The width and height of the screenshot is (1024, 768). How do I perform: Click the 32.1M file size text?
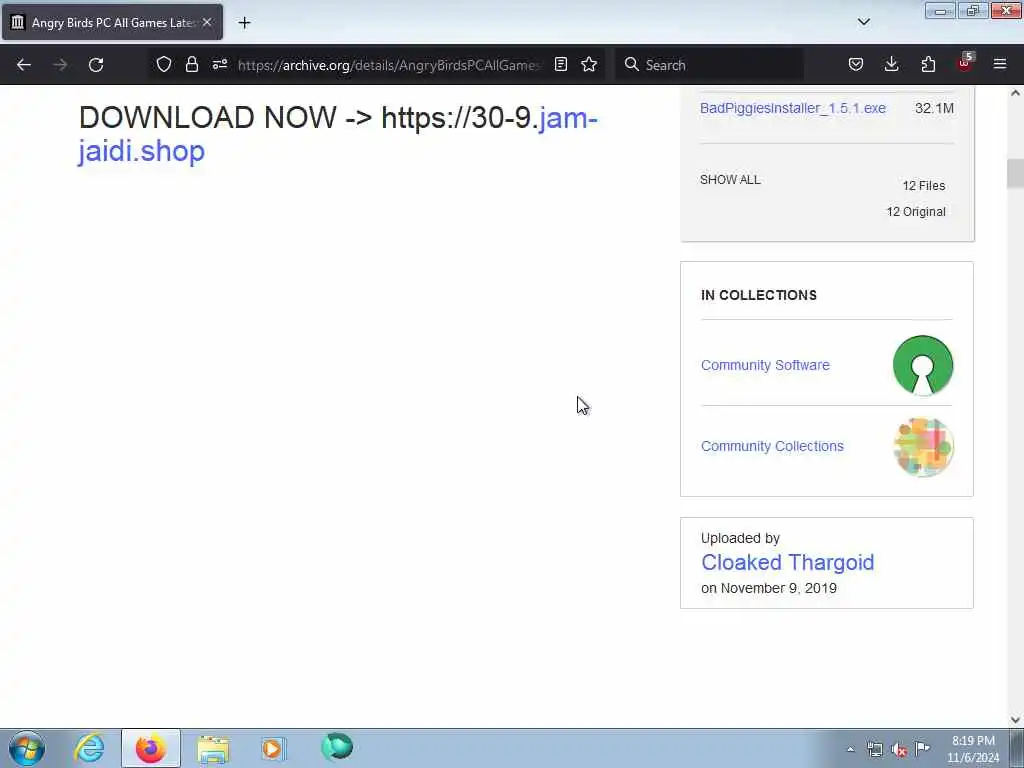click(934, 108)
